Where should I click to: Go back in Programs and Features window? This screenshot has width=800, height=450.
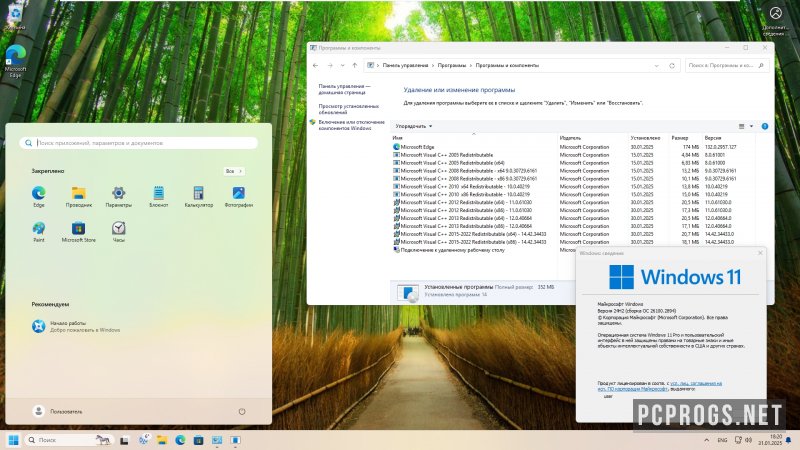315,65
